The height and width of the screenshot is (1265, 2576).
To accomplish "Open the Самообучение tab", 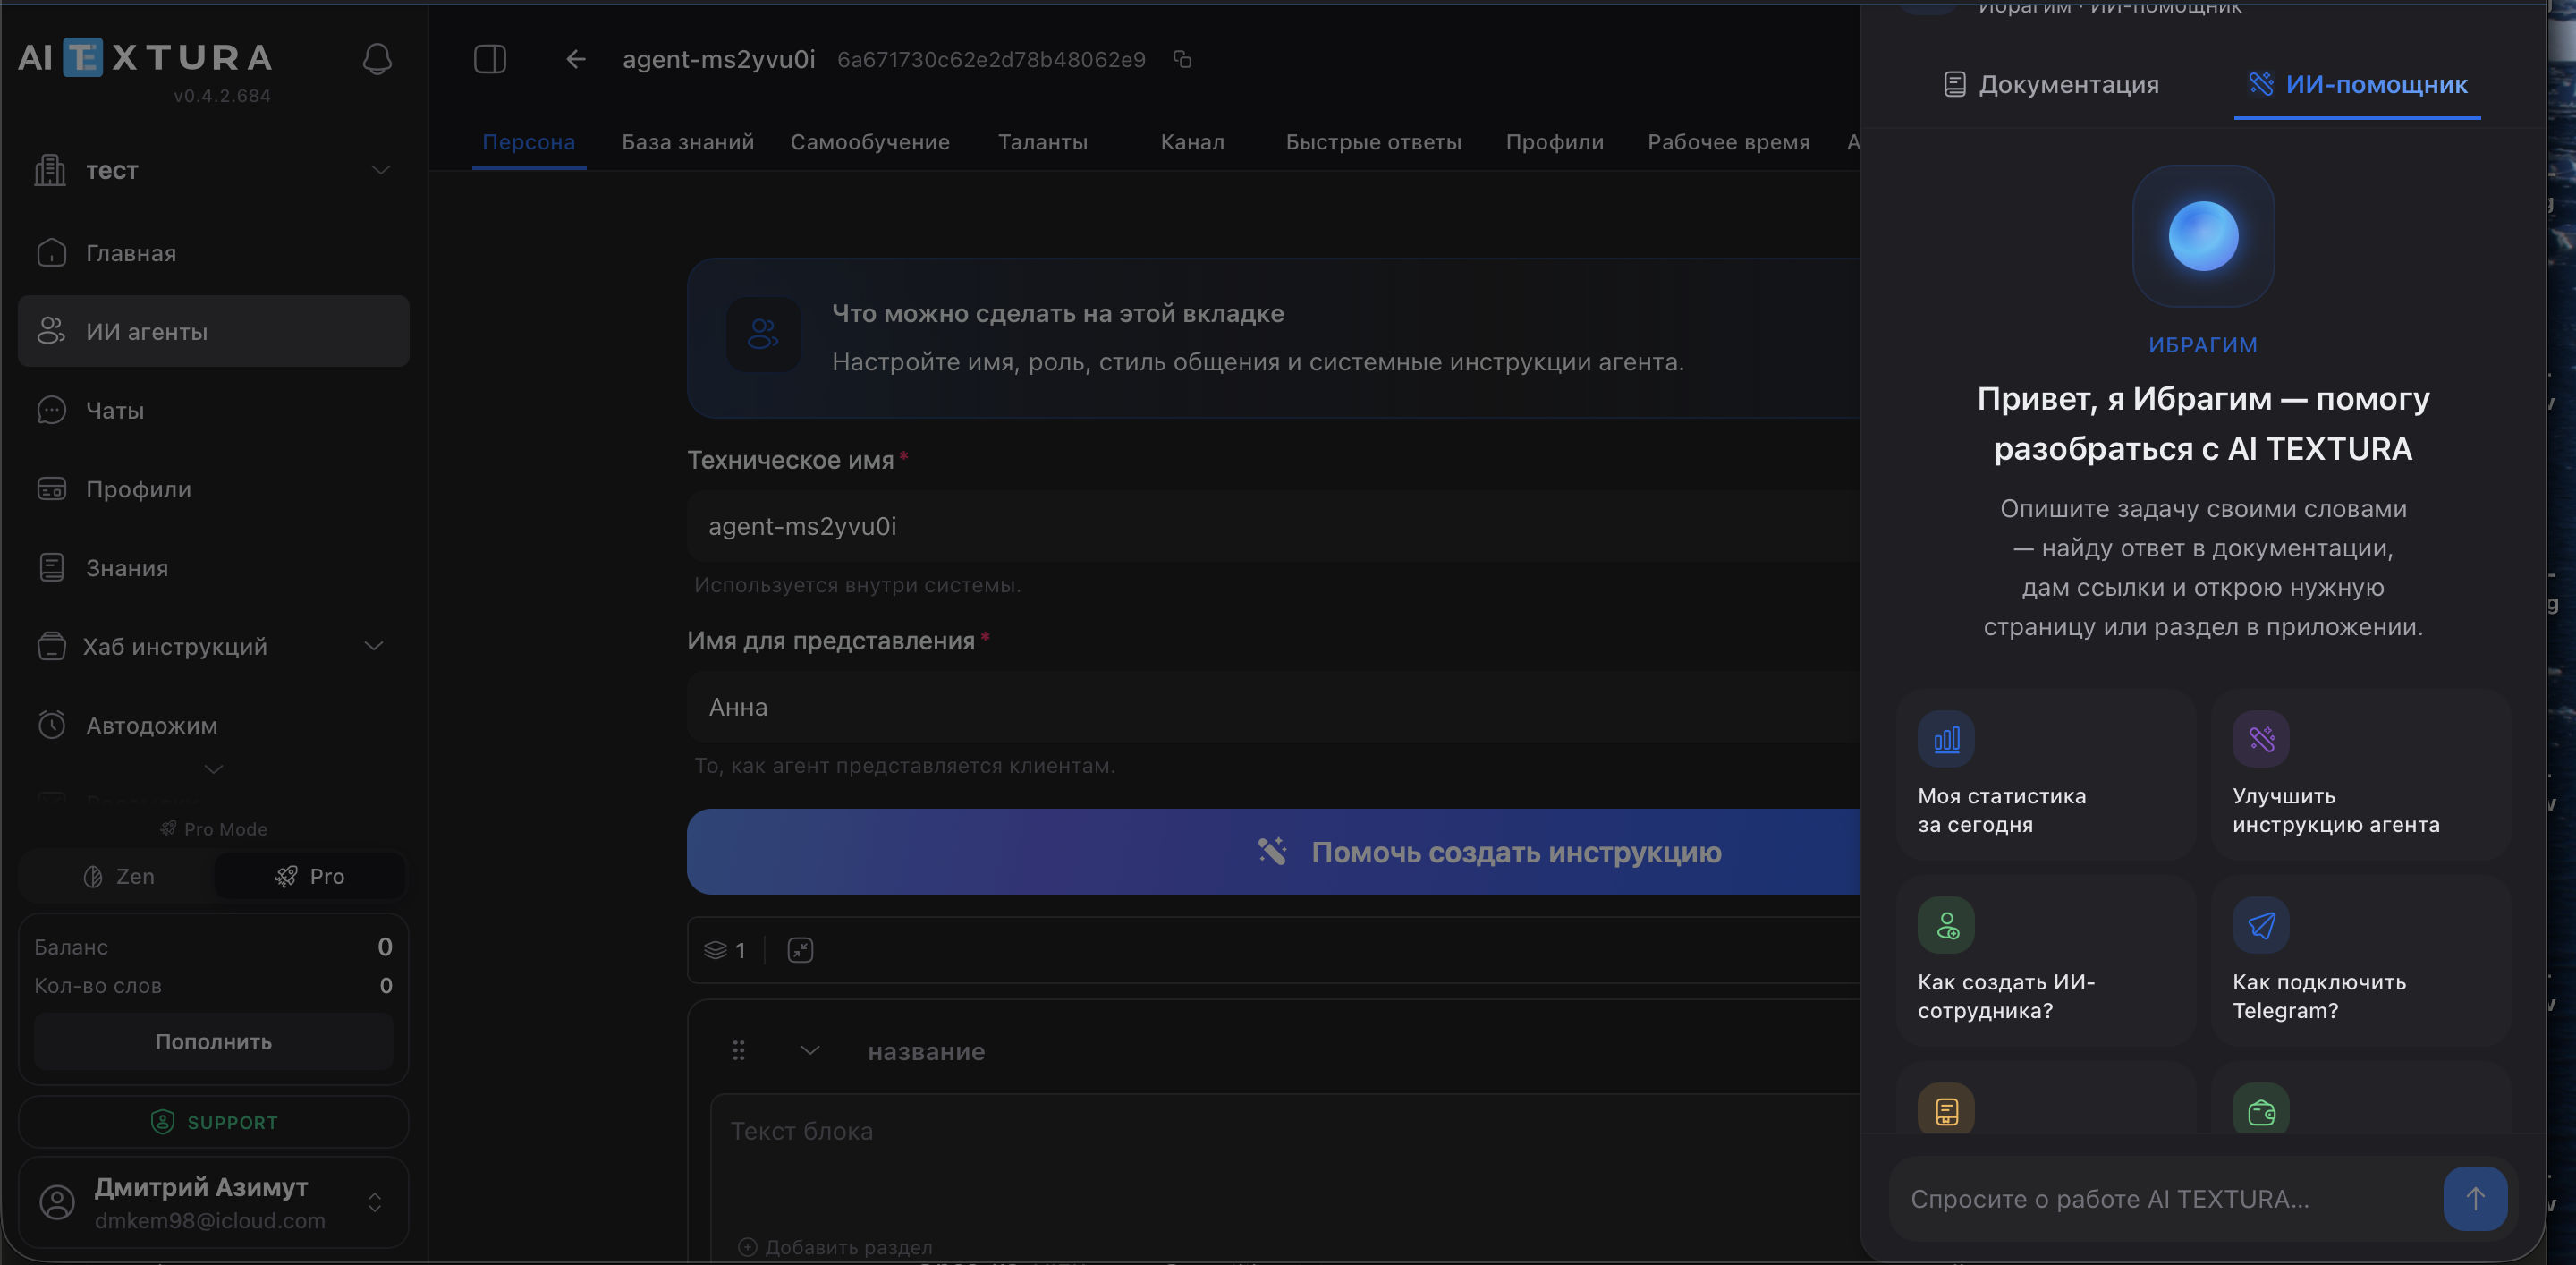I will click(x=870, y=142).
